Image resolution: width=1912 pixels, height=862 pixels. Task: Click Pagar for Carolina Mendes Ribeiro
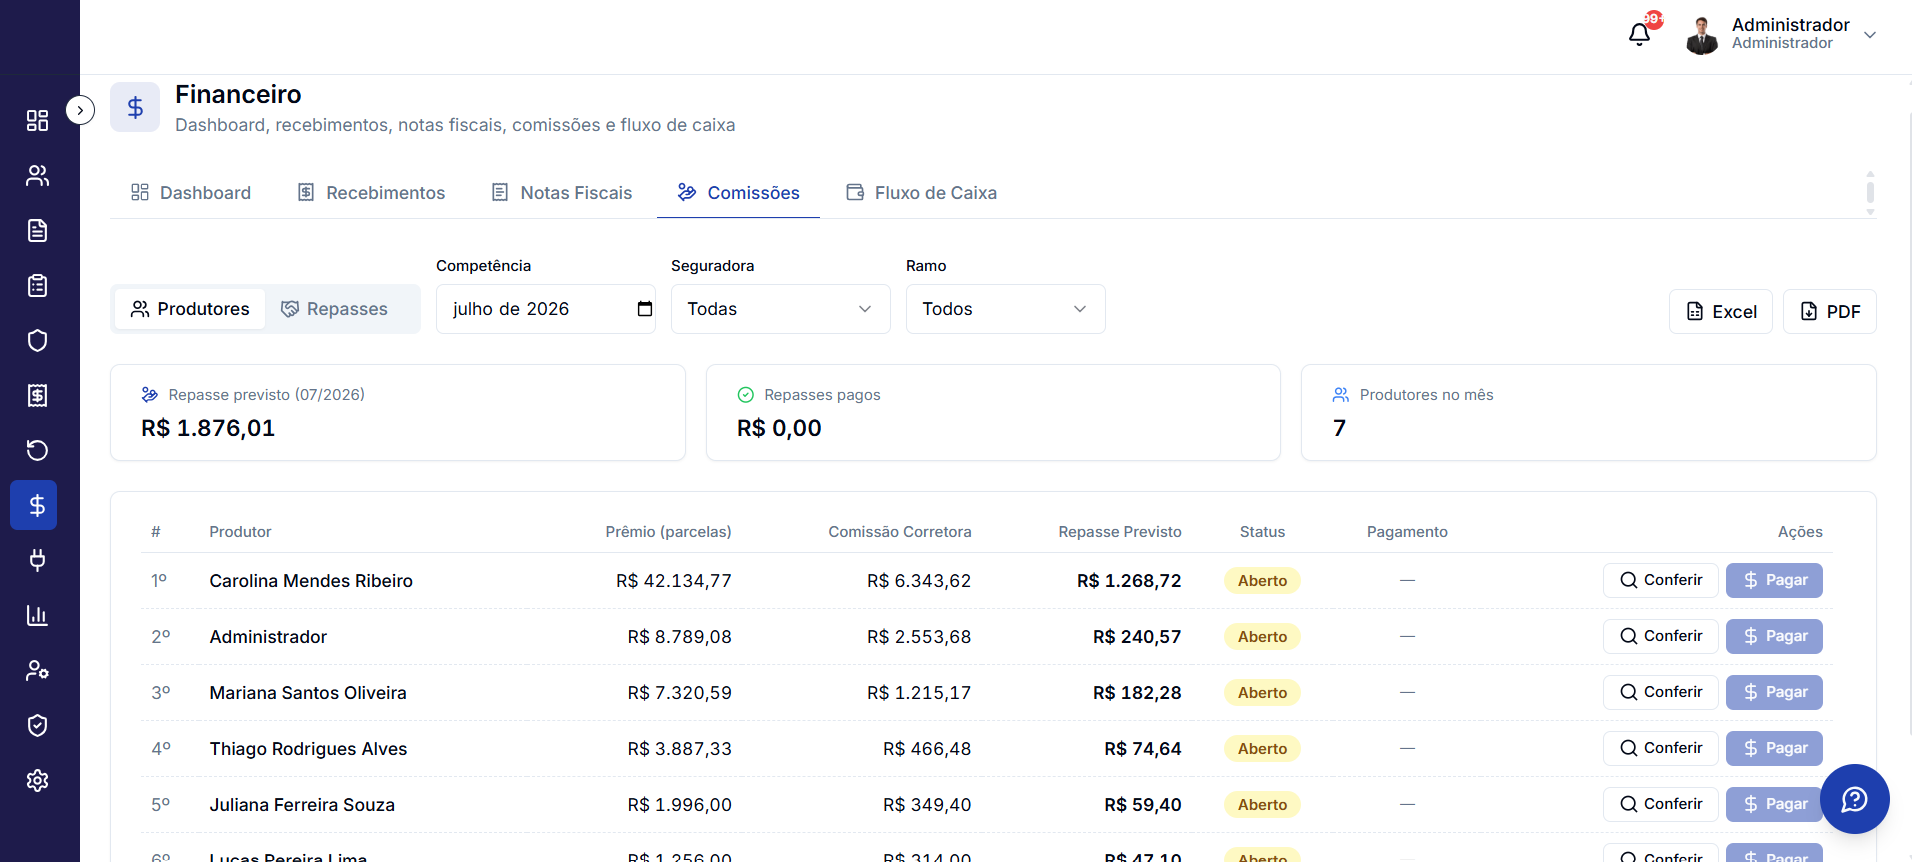click(x=1774, y=580)
